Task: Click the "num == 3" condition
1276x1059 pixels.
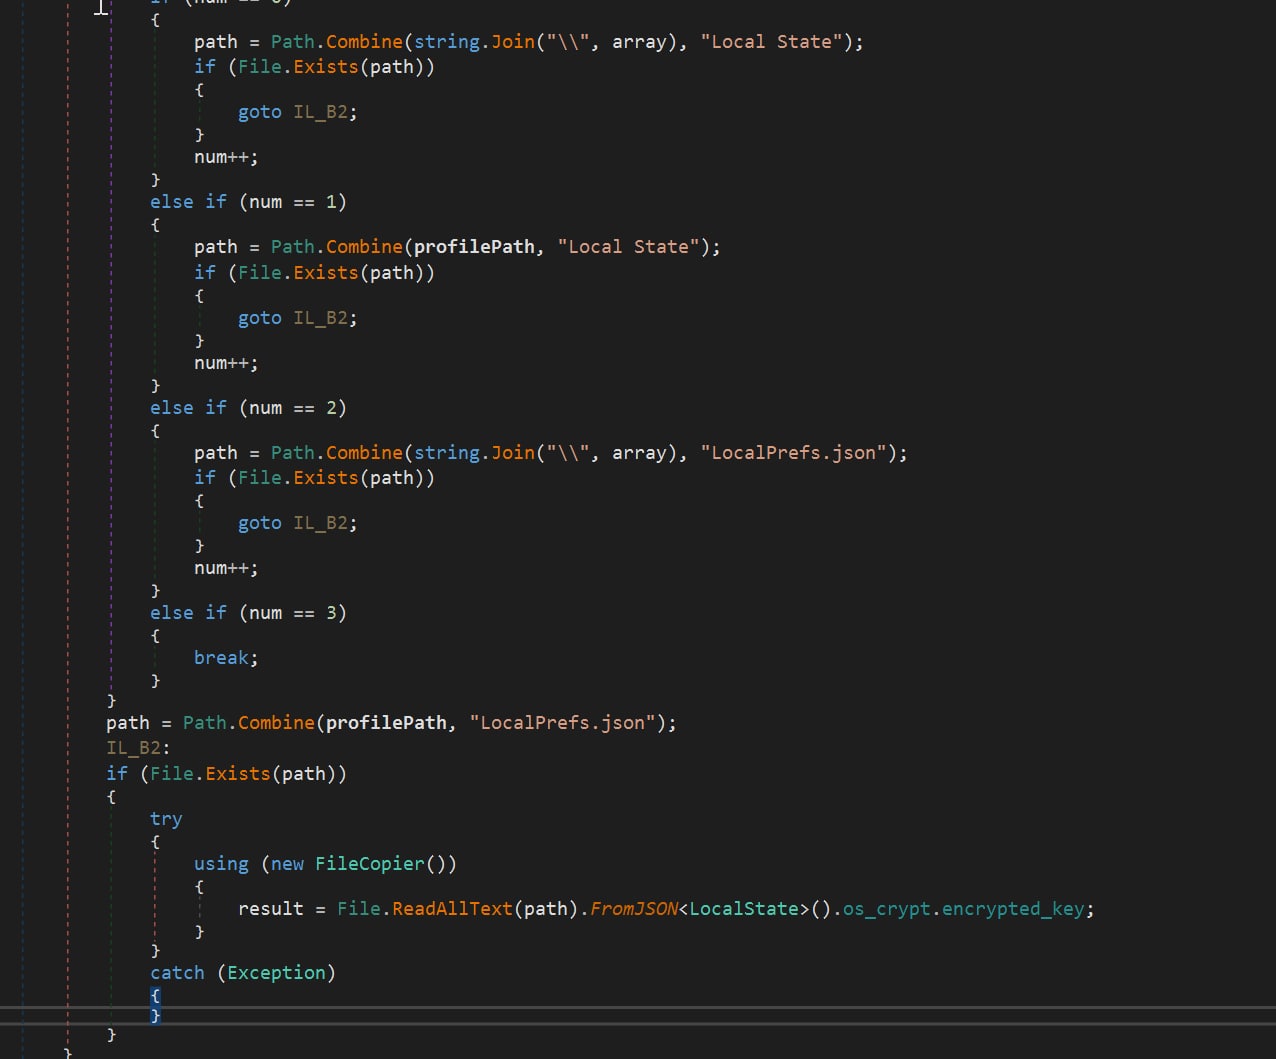Action: tap(292, 613)
